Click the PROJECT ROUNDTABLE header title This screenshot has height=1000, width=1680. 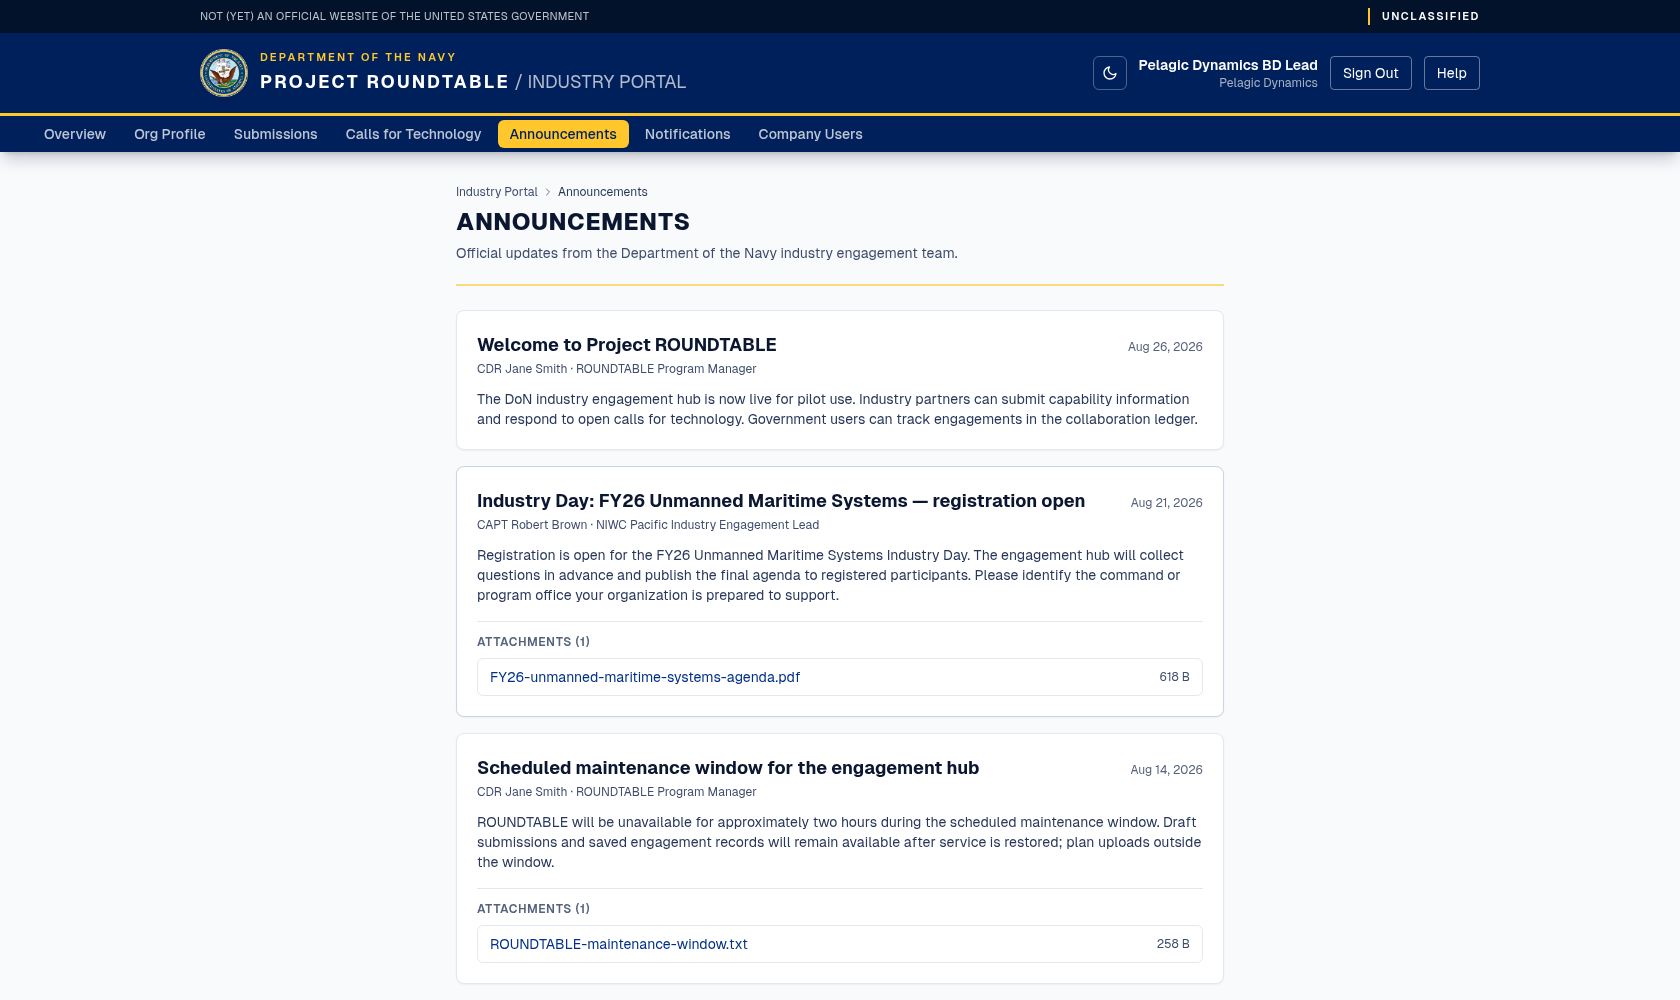pos(385,82)
